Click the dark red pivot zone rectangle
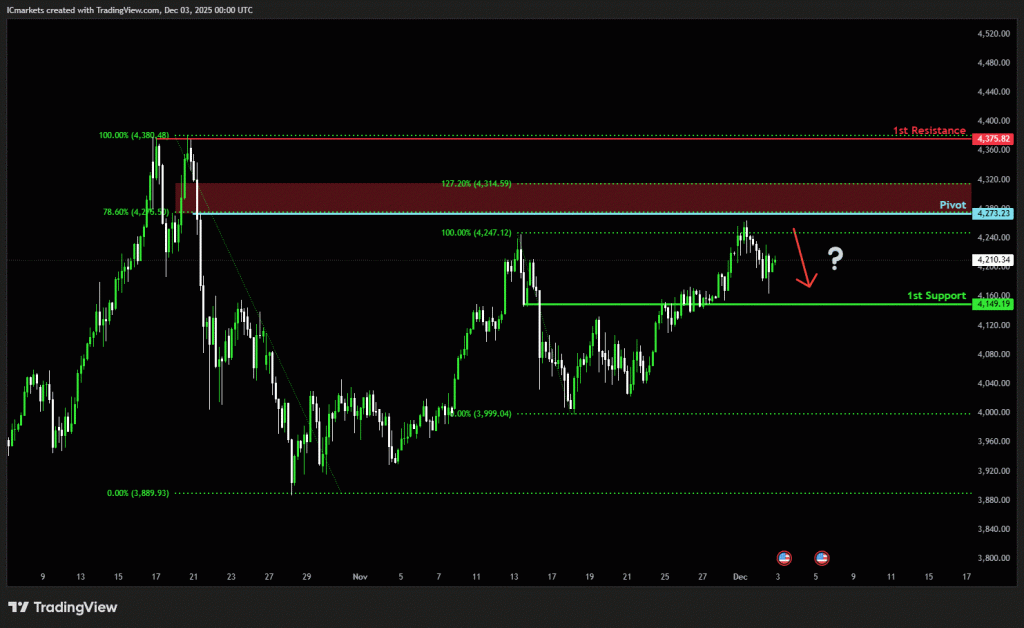The image size is (1024, 628). tap(570, 197)
